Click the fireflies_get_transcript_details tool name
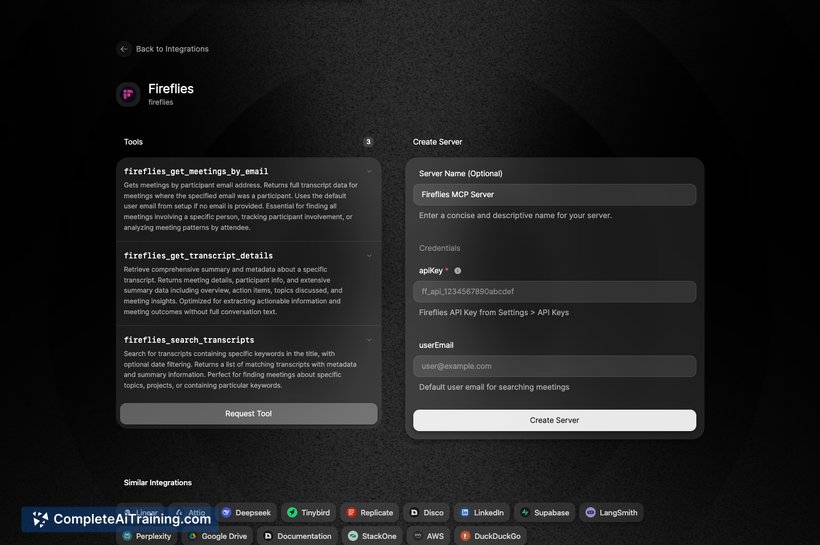 pyautogui.click(x=198, y=256)
